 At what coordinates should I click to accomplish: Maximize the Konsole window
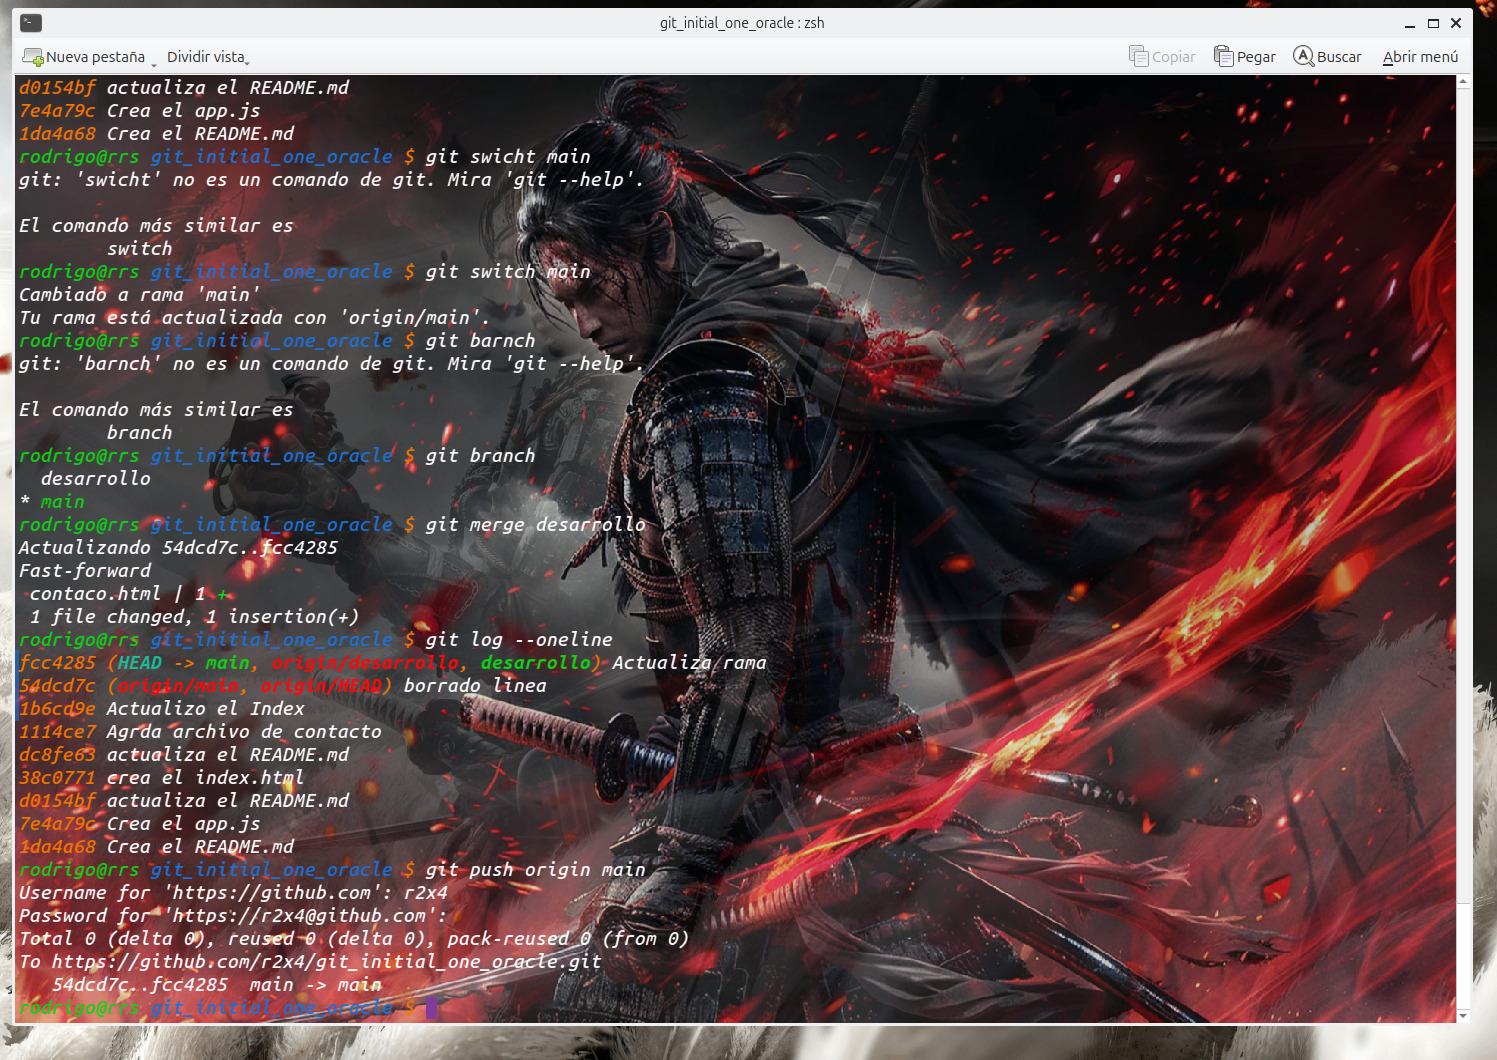(1433, 23)
